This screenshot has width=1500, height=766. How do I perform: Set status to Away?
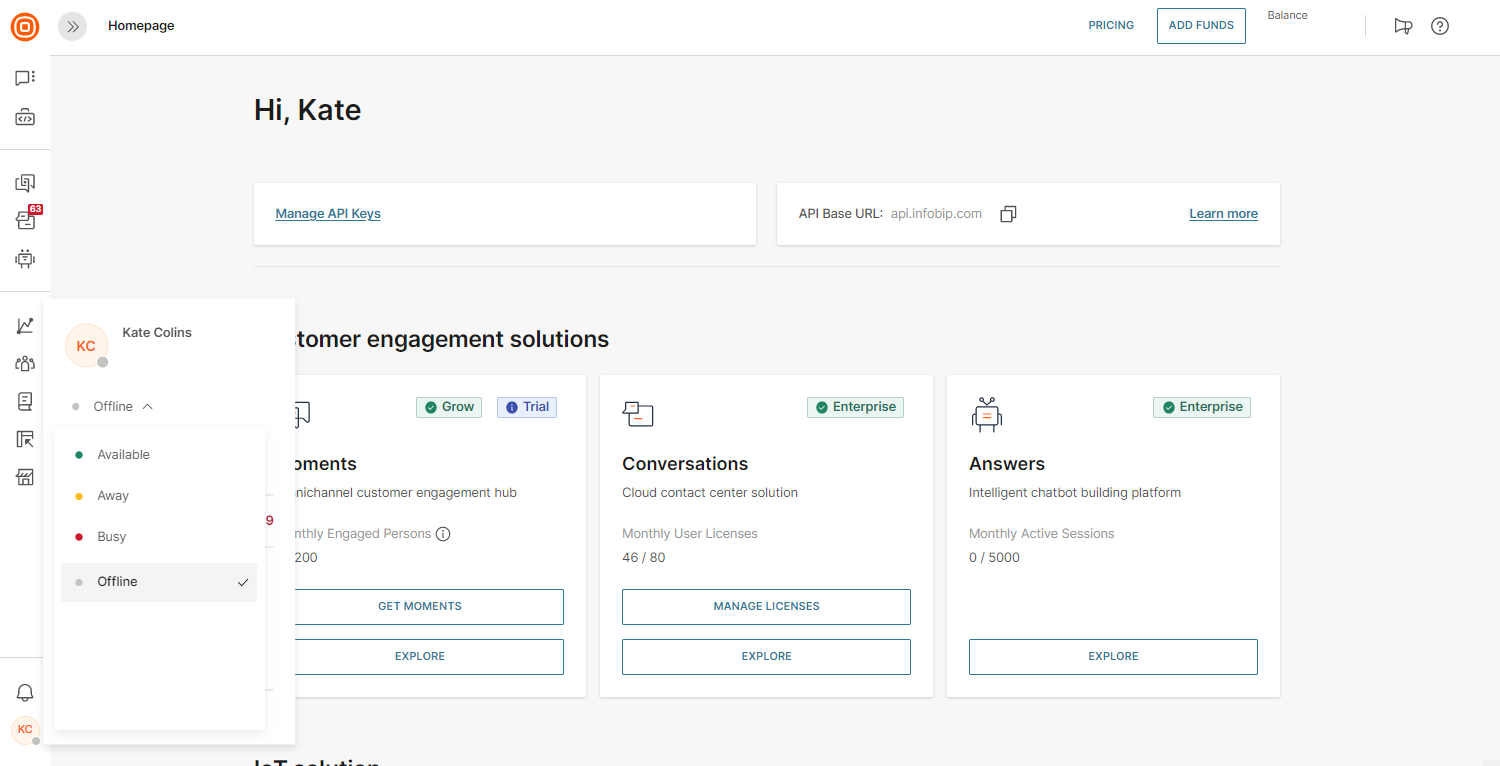click(x=113, y=496)
